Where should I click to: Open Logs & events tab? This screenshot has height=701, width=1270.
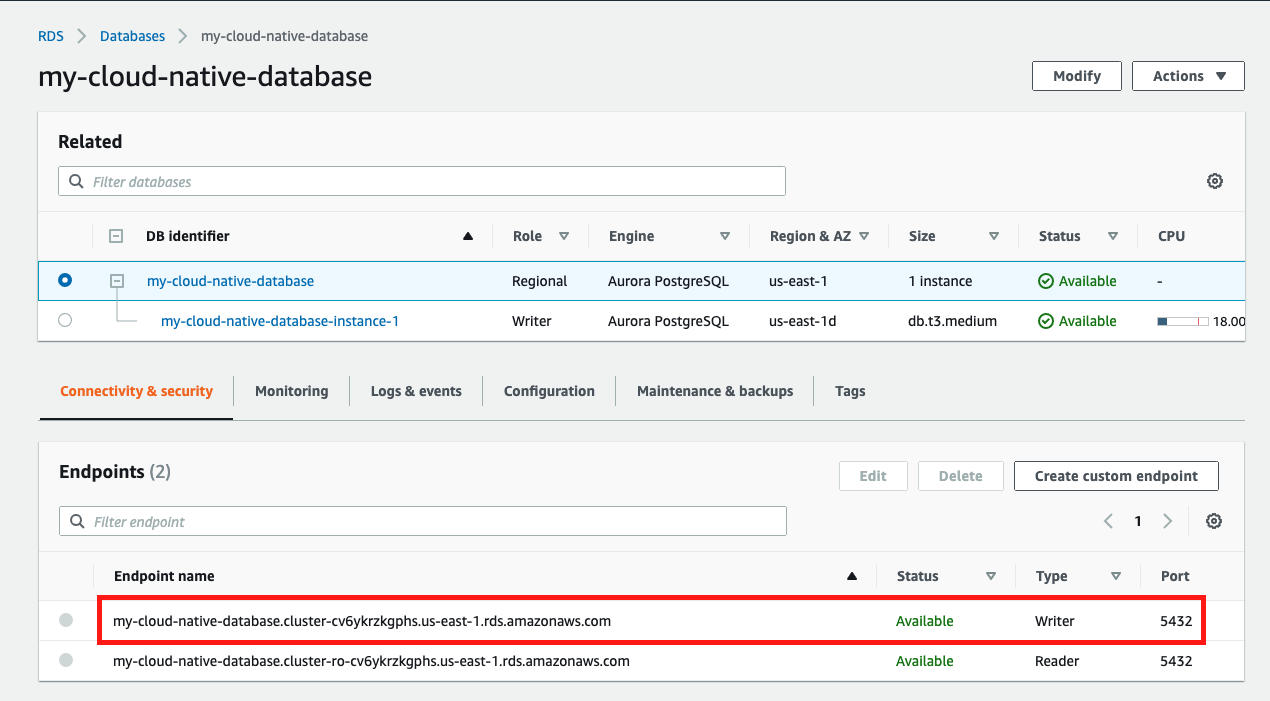[416, 391]
